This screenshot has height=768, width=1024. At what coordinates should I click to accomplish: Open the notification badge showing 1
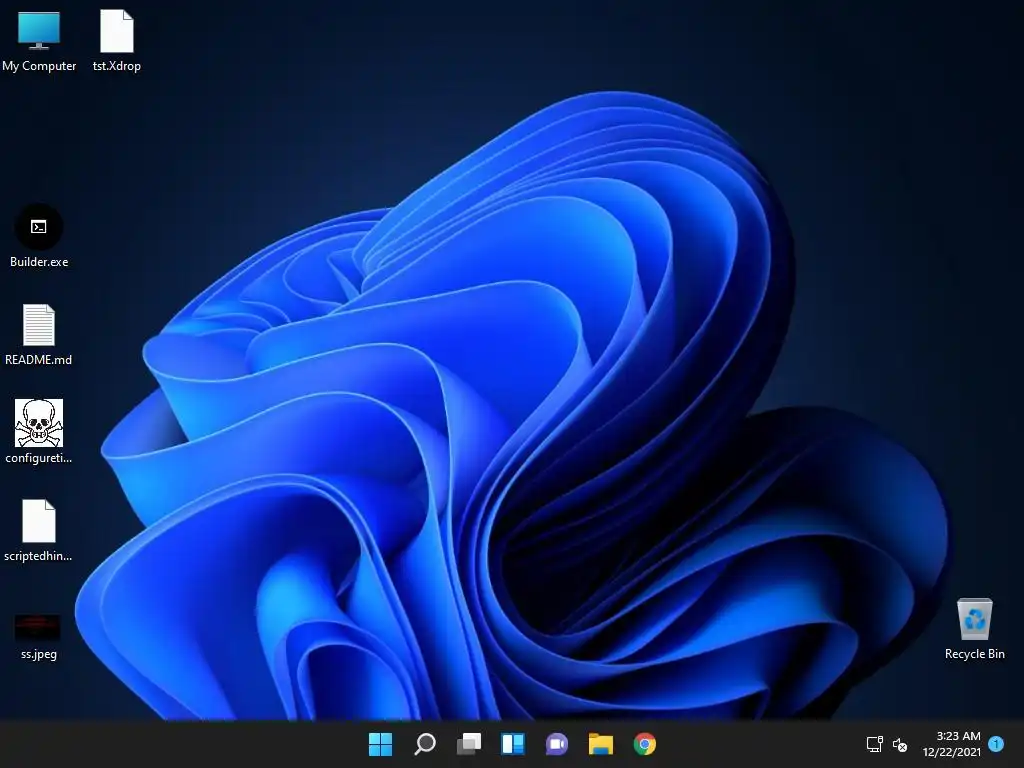tap(996, 743)
